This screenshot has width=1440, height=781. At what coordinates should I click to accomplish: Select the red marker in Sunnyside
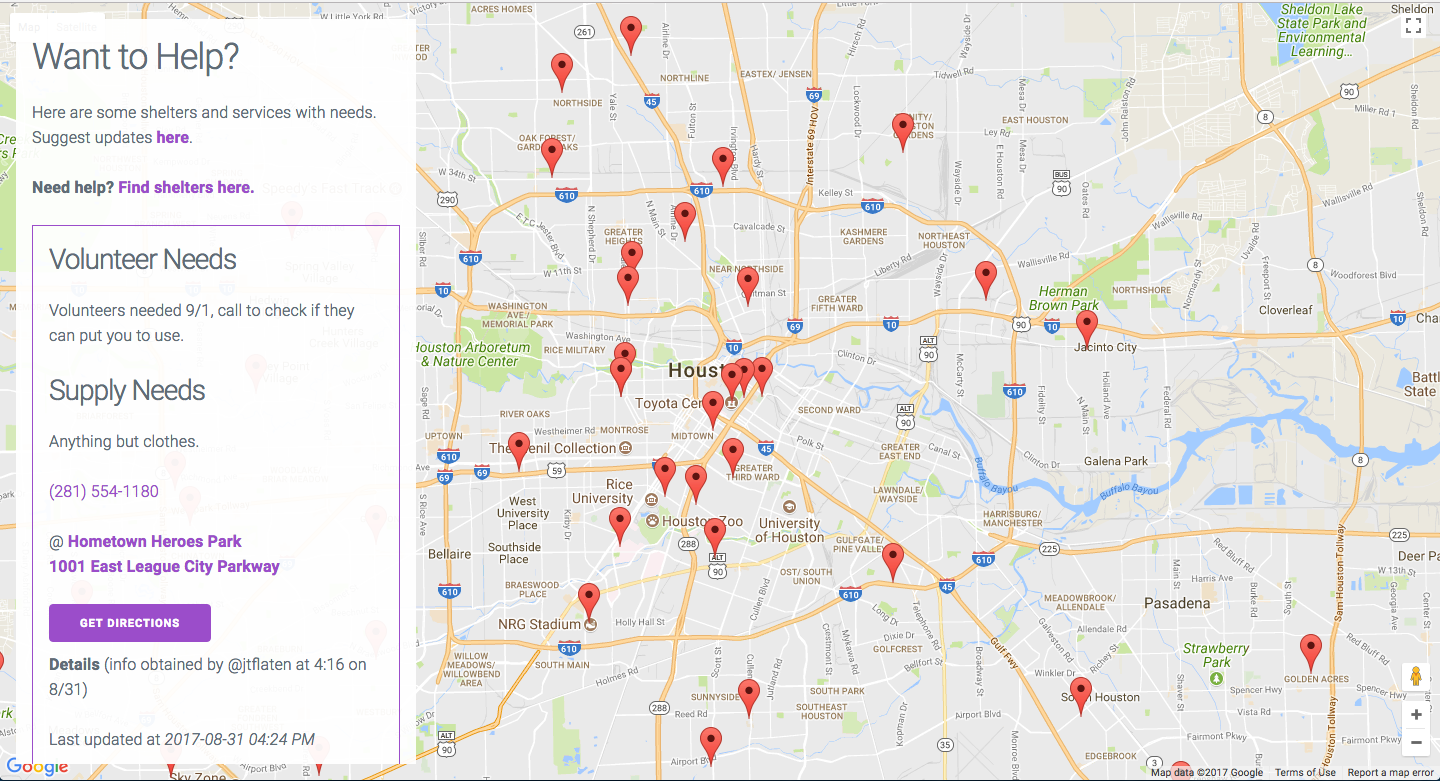point(749,697)
